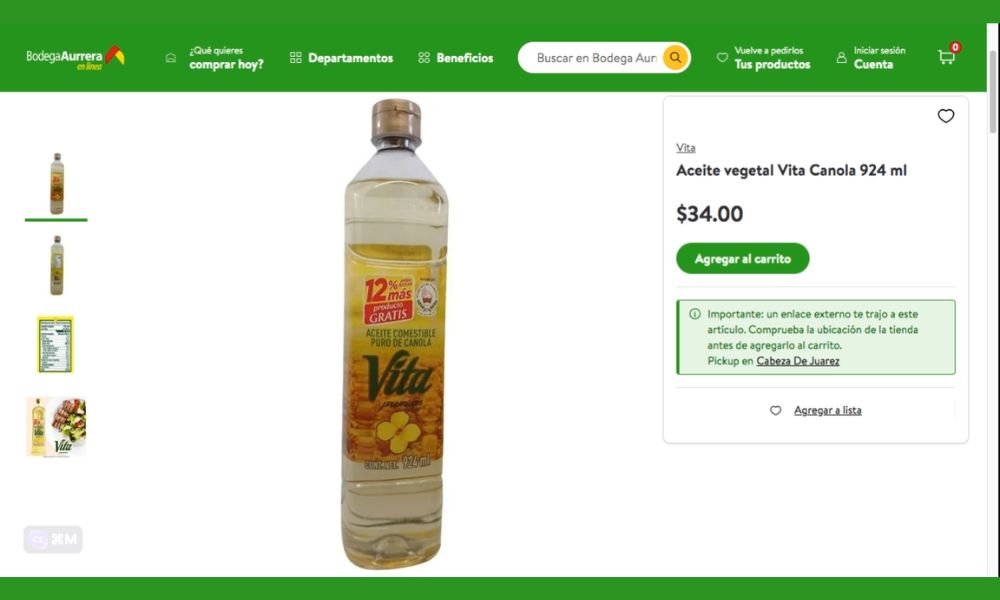Open the shopping cart icon

click(x=946, y=57)
